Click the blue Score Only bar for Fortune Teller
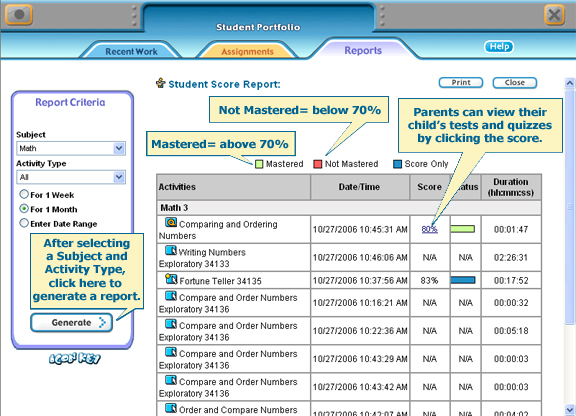Image resolution: width=576 pixels, height=416 pixels. click(x=463, y=280)
